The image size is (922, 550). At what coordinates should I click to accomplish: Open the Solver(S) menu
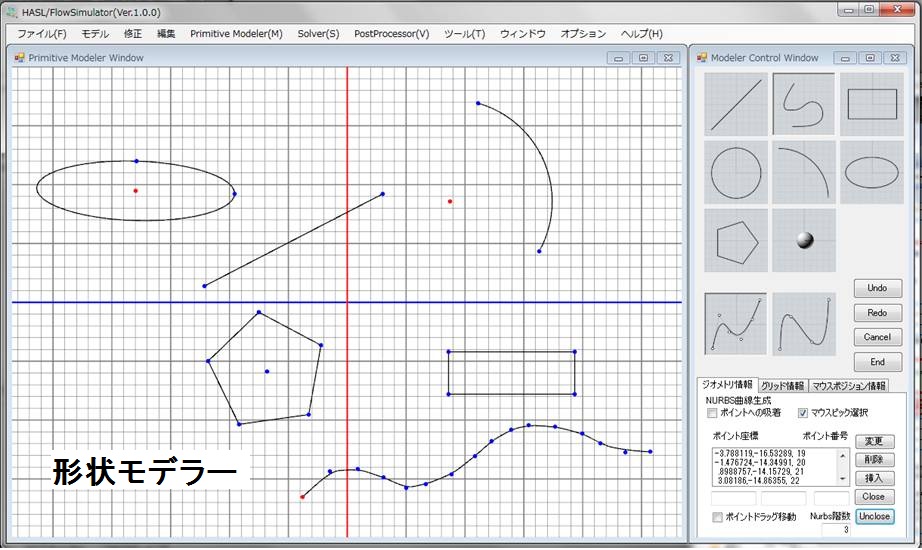point(318,34)
